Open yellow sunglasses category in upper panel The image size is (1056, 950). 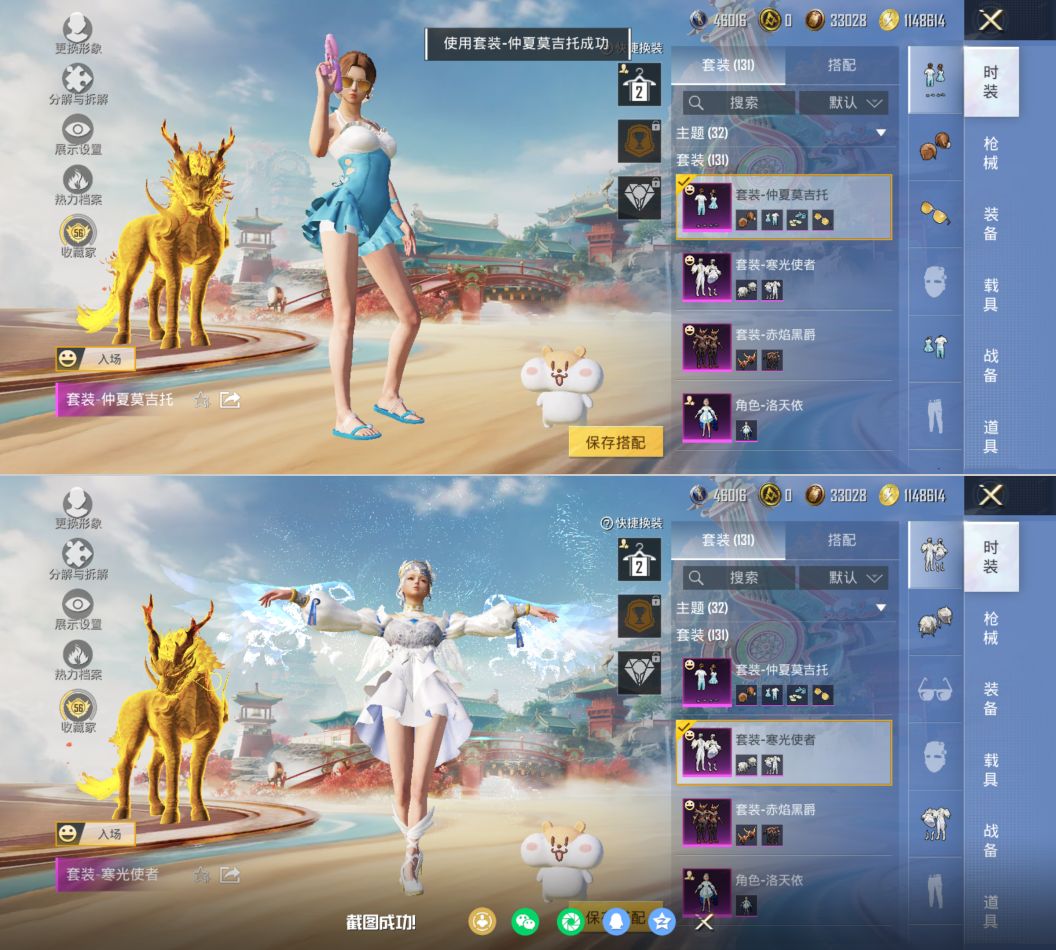pyautogui.click(x=935, y=211)
